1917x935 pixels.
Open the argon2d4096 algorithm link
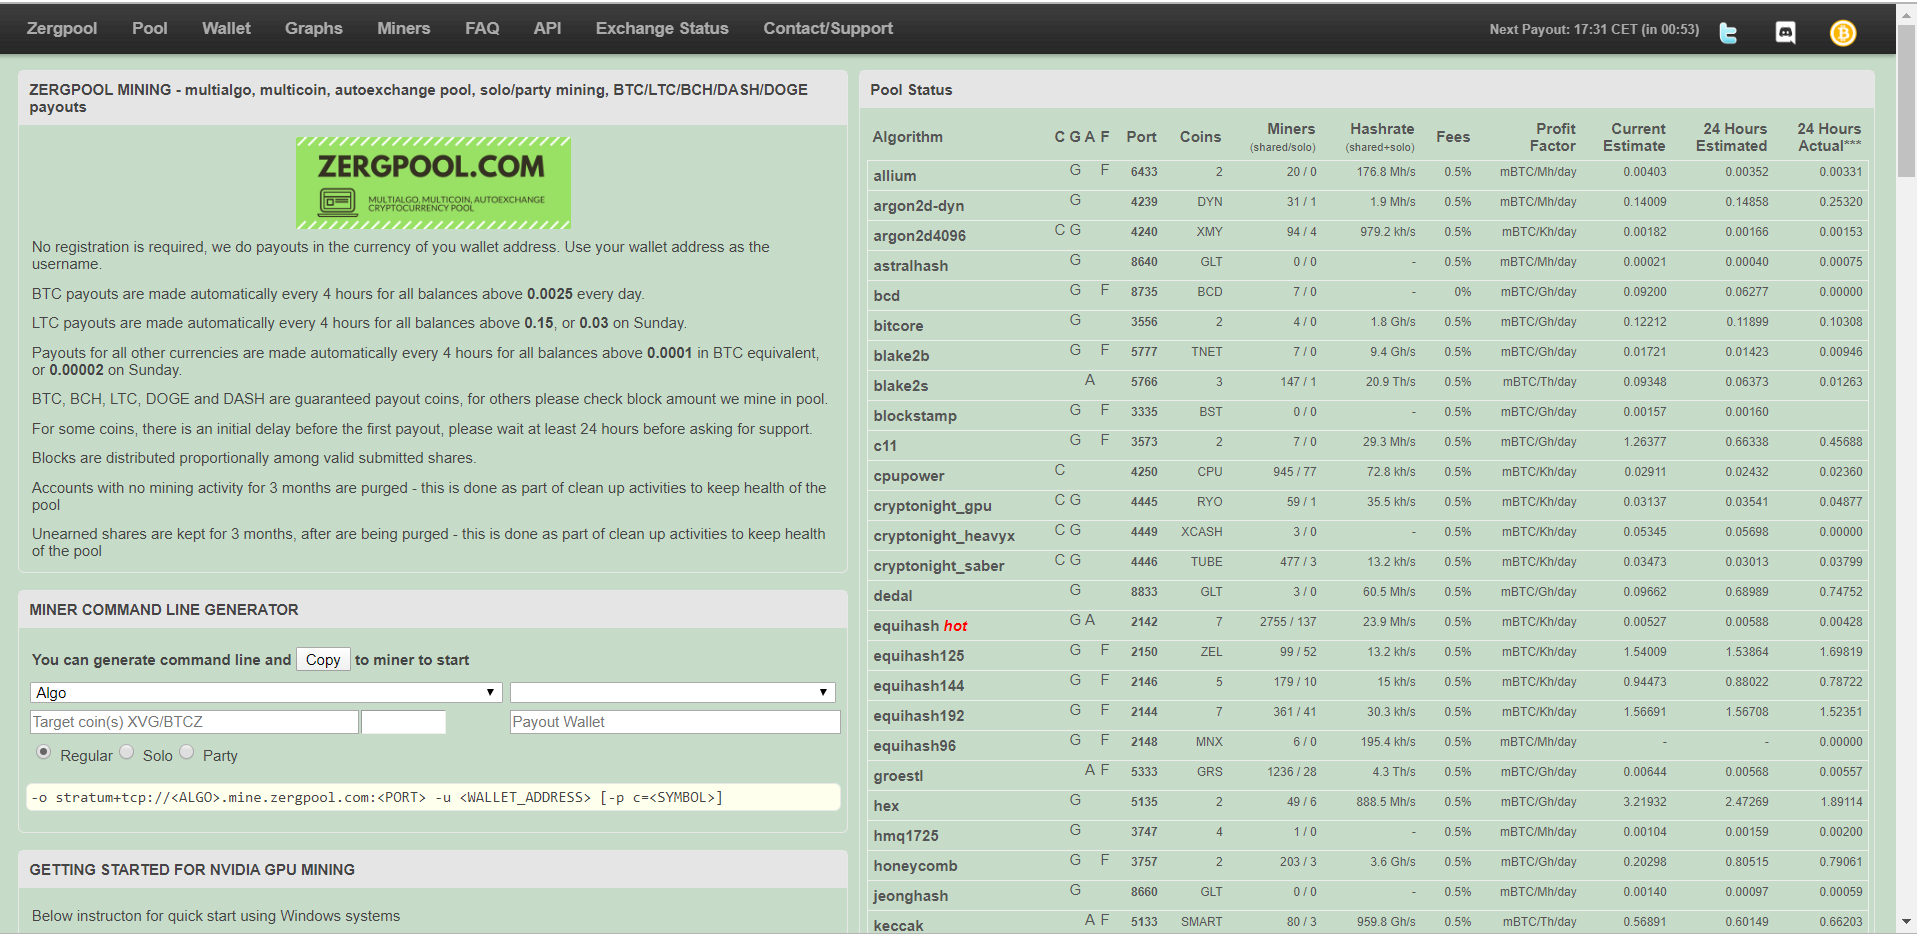(920, 236)
